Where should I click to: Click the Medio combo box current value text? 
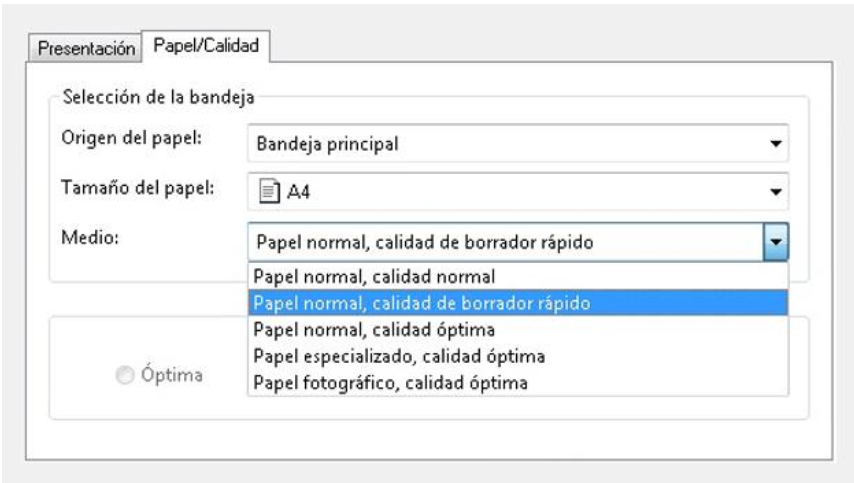425,242
